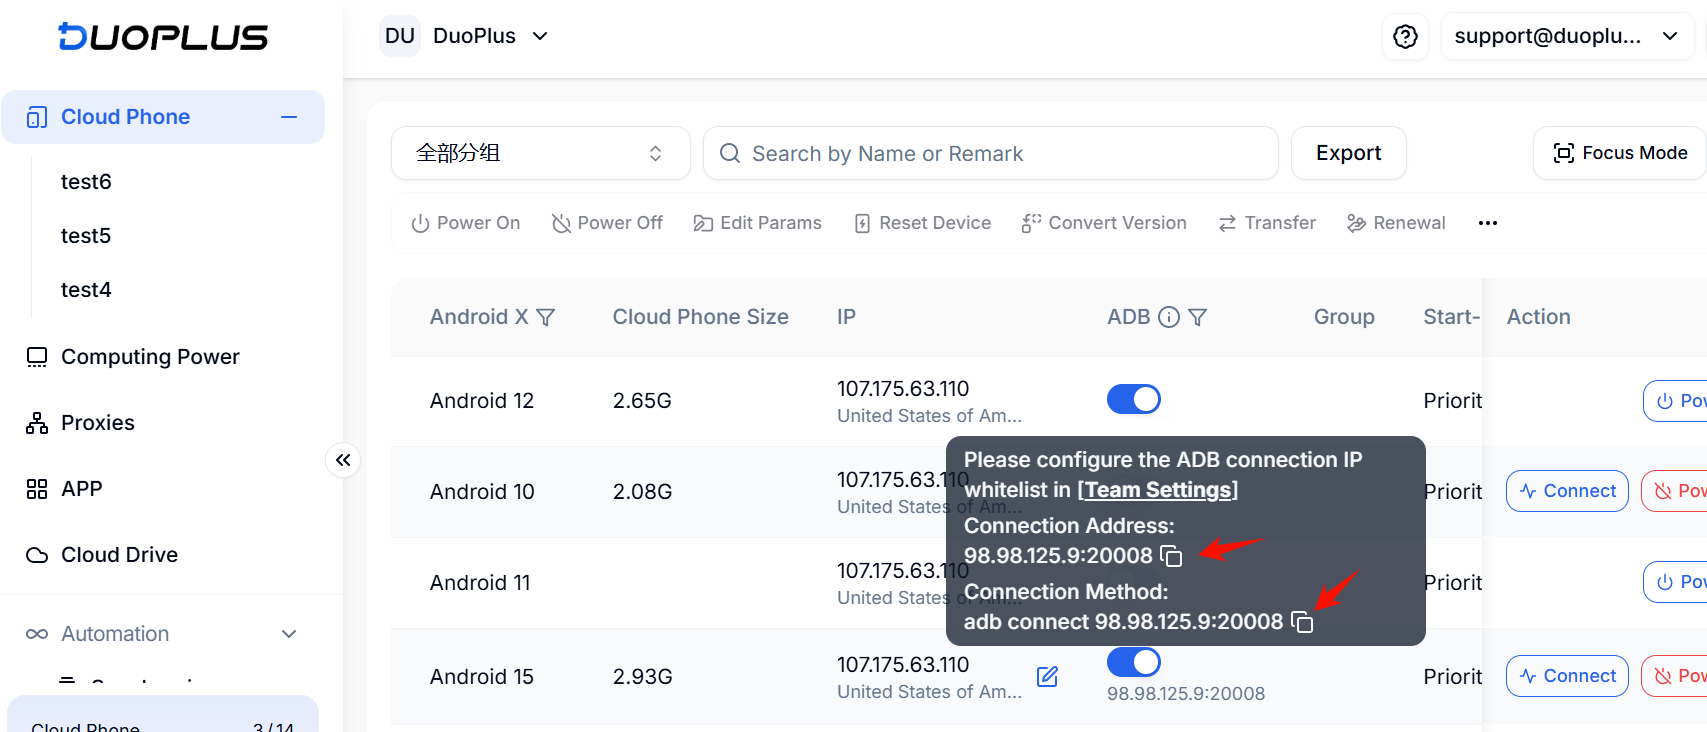1707x732 pixels.
Task: Select test6 in sidebar
Action: (x=86, y=182)
